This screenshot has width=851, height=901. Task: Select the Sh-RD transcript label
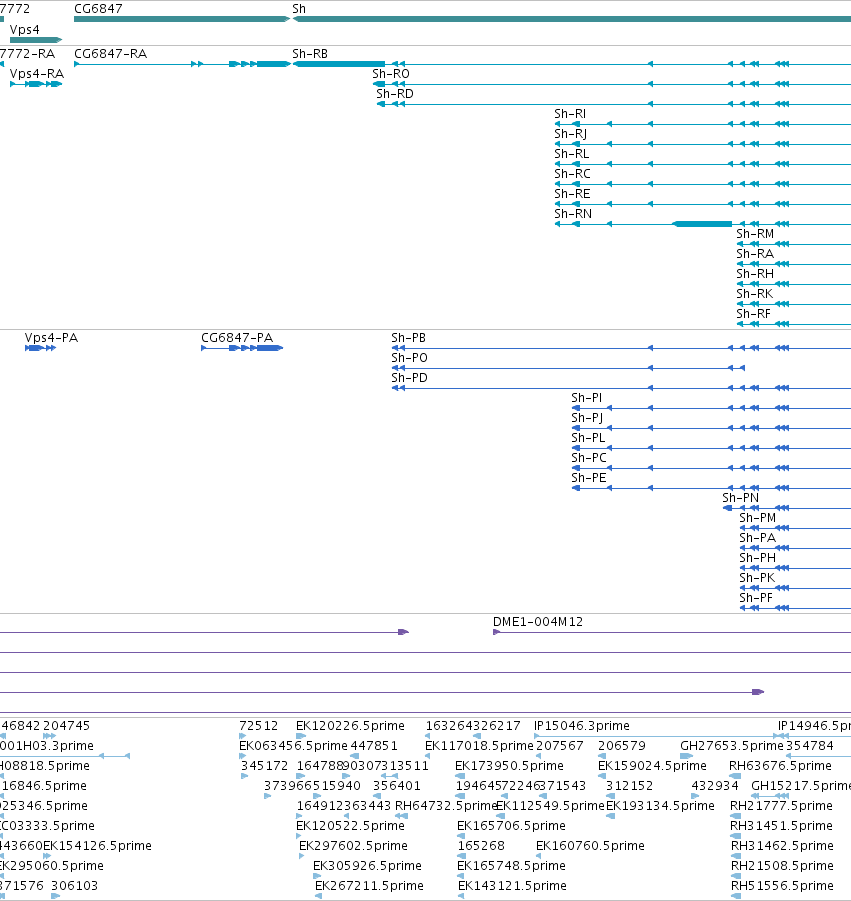coord(395,94)
